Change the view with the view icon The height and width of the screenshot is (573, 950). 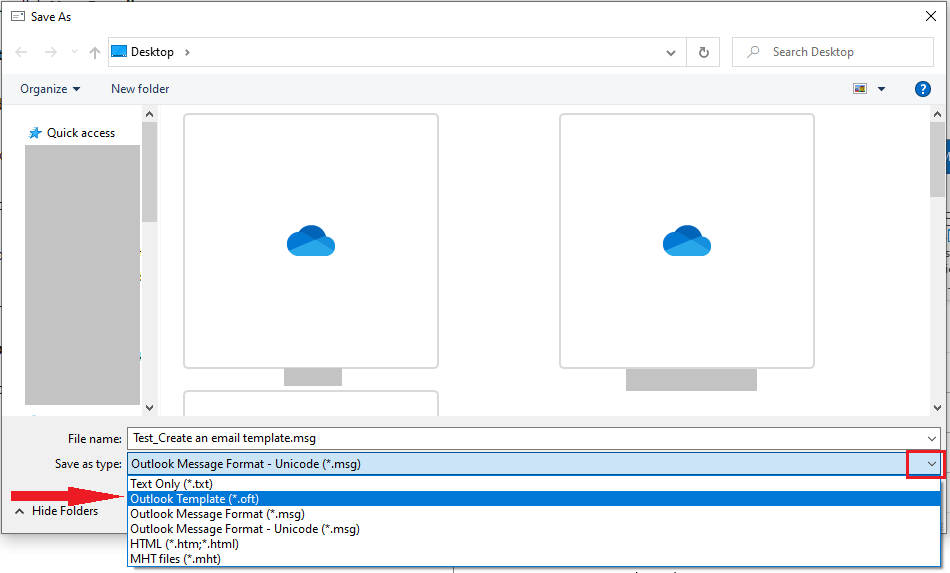(x=860, y=89)
